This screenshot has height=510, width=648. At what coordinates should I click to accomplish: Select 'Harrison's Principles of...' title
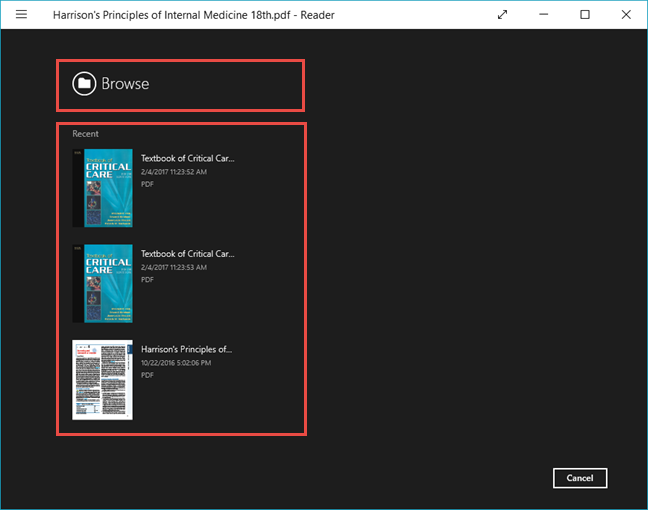click(x=186, y=349)
